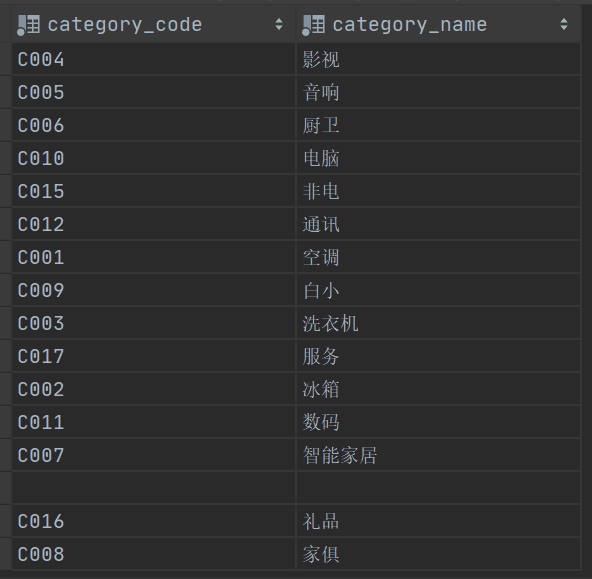Select cell C011
The height and width of the screenshot is (579, 592).
click(x=153, y=422)
